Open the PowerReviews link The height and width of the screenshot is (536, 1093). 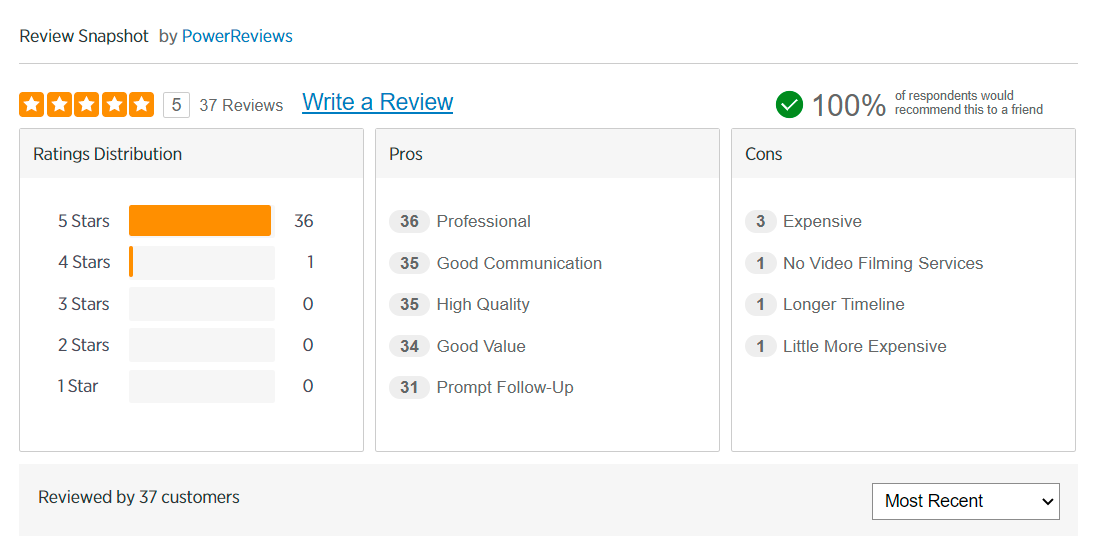(237, 36)
